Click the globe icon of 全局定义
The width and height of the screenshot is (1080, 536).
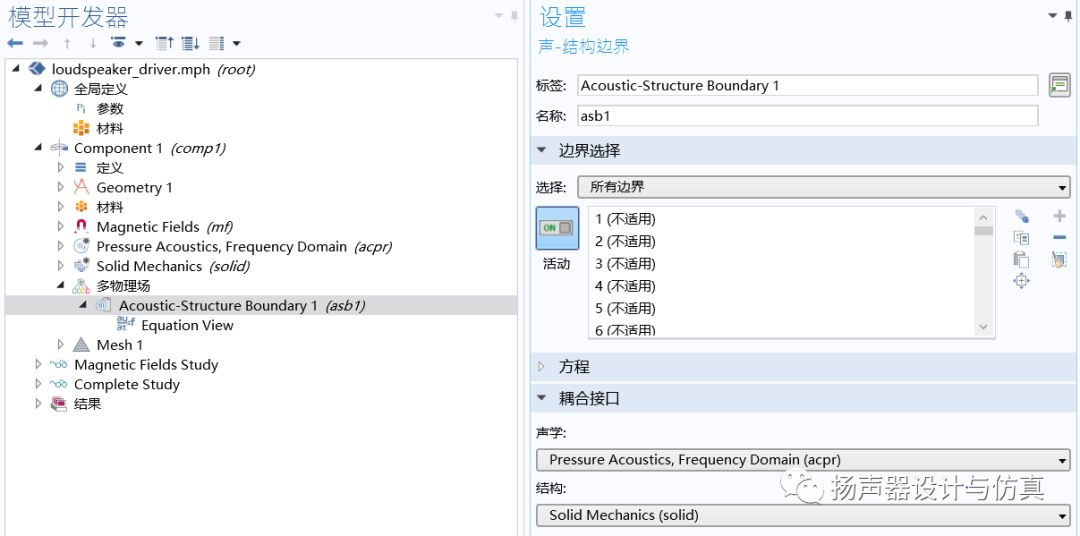pyautogui.click(x=60, y=89)
